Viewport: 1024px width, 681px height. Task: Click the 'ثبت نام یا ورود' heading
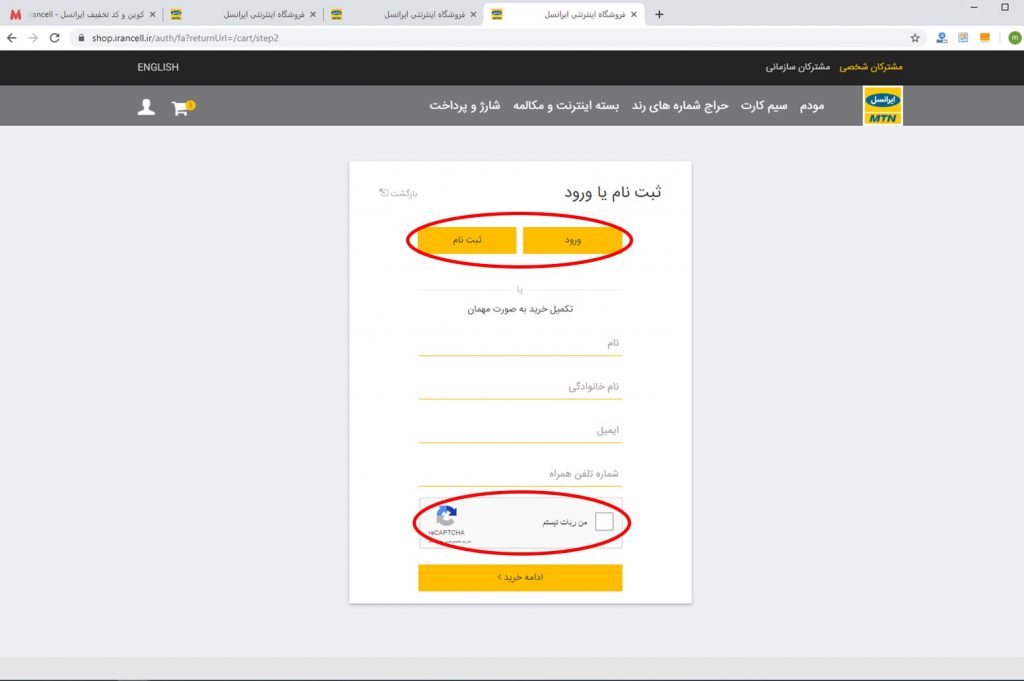pyautogui.click(x=613, y=193)
